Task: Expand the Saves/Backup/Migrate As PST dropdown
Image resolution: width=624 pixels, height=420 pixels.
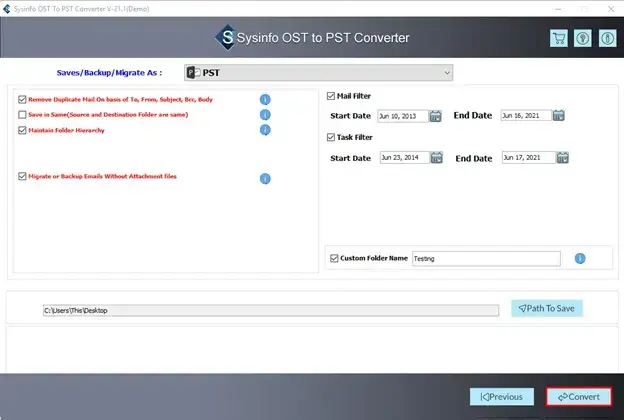Action: point(318,73)
